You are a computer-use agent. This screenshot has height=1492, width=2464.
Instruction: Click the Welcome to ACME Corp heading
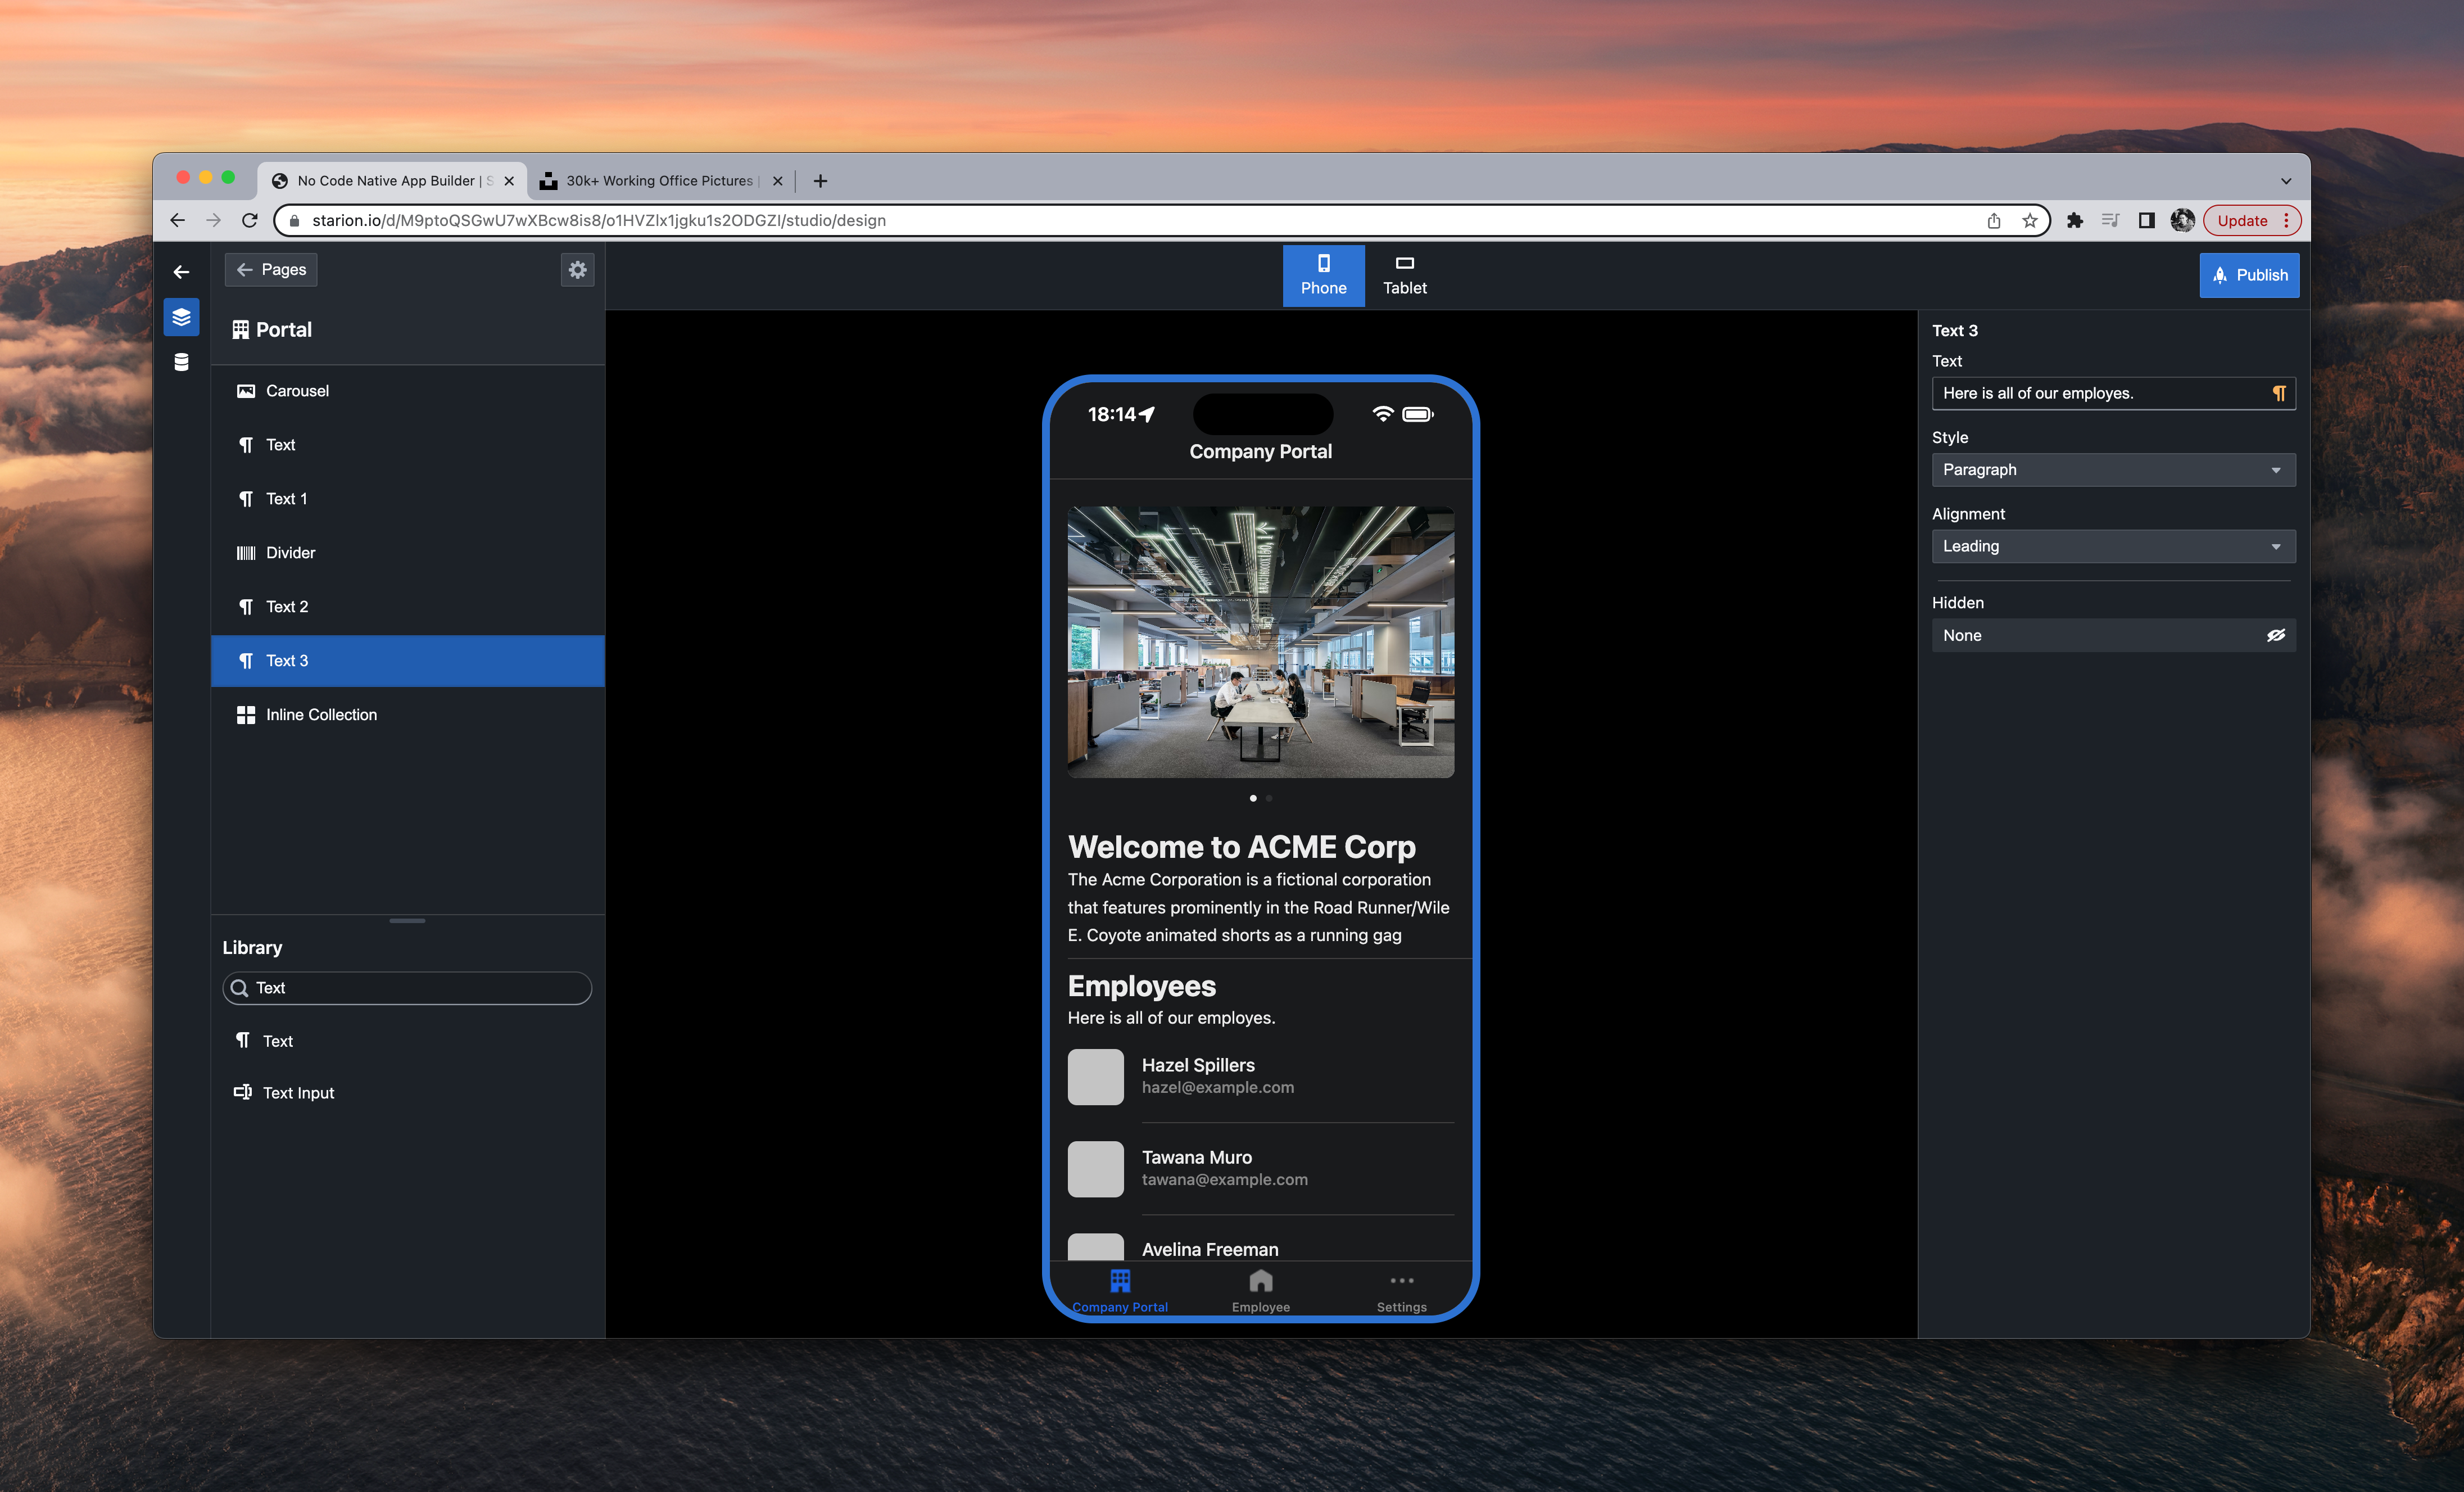click(x=1242, y=847)
